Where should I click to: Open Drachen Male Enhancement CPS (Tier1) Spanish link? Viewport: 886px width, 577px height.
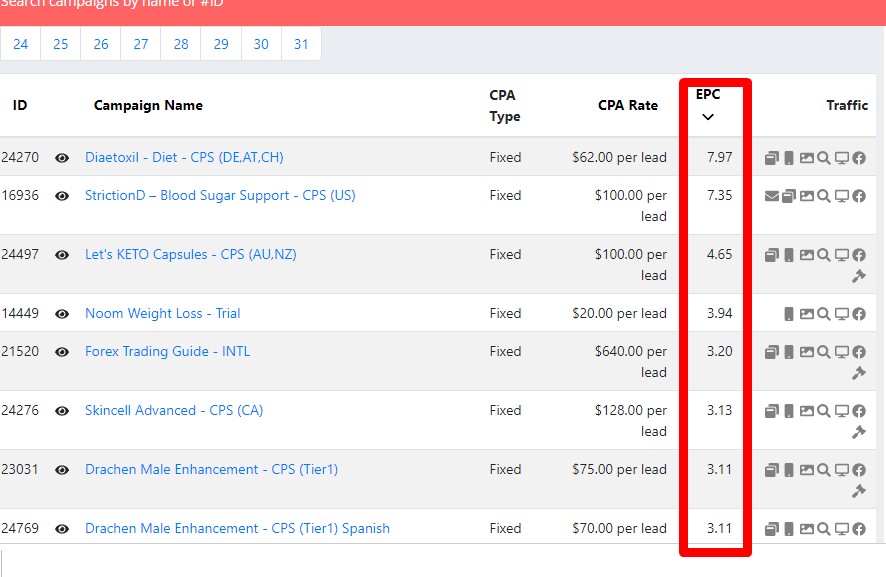pyautogui.click(x=237, y=528)
